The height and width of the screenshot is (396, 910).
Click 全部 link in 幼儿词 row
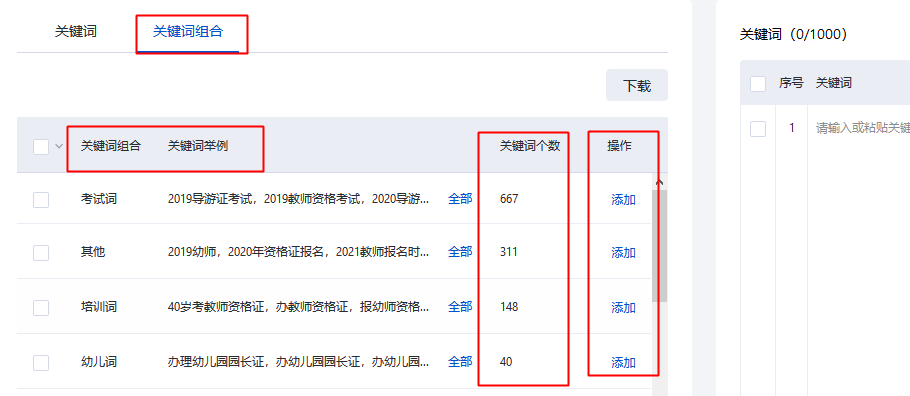460,362
